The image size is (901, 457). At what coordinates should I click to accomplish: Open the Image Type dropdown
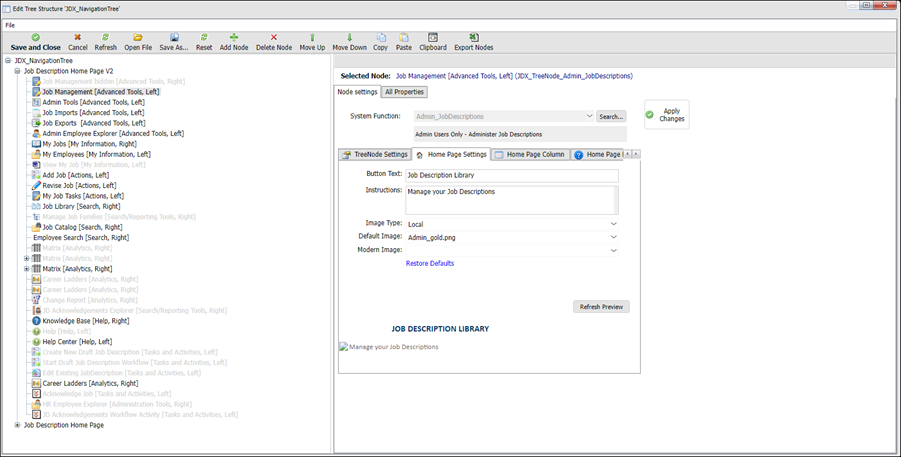pos(613,224)
